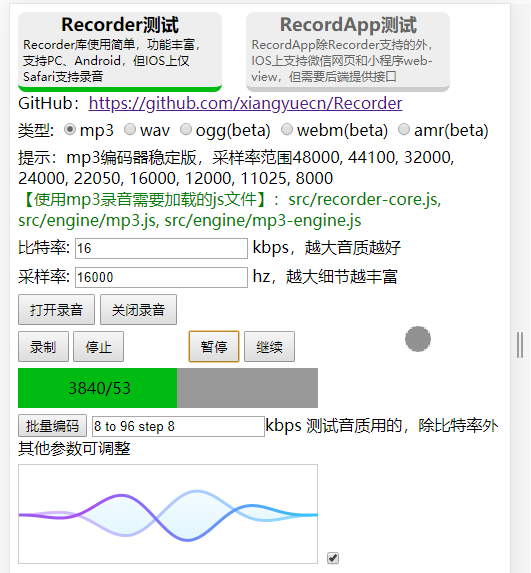This screenshot has width=531, height=573.
Task: Switch to the RecordApp测试 tab
Action: pos(348,52)
